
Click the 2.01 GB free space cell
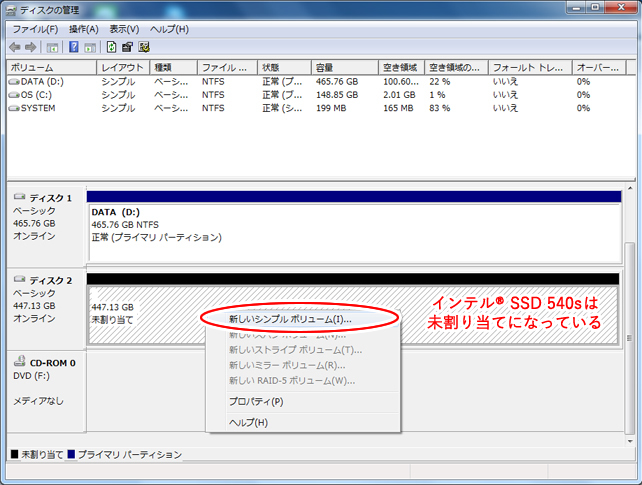399,95
